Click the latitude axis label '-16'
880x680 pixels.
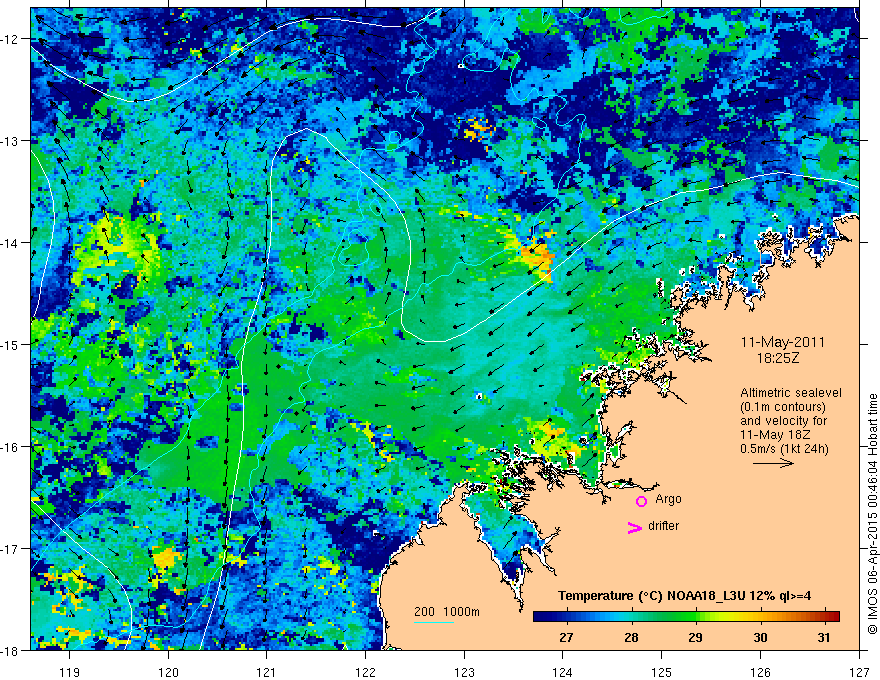(10, 447)
